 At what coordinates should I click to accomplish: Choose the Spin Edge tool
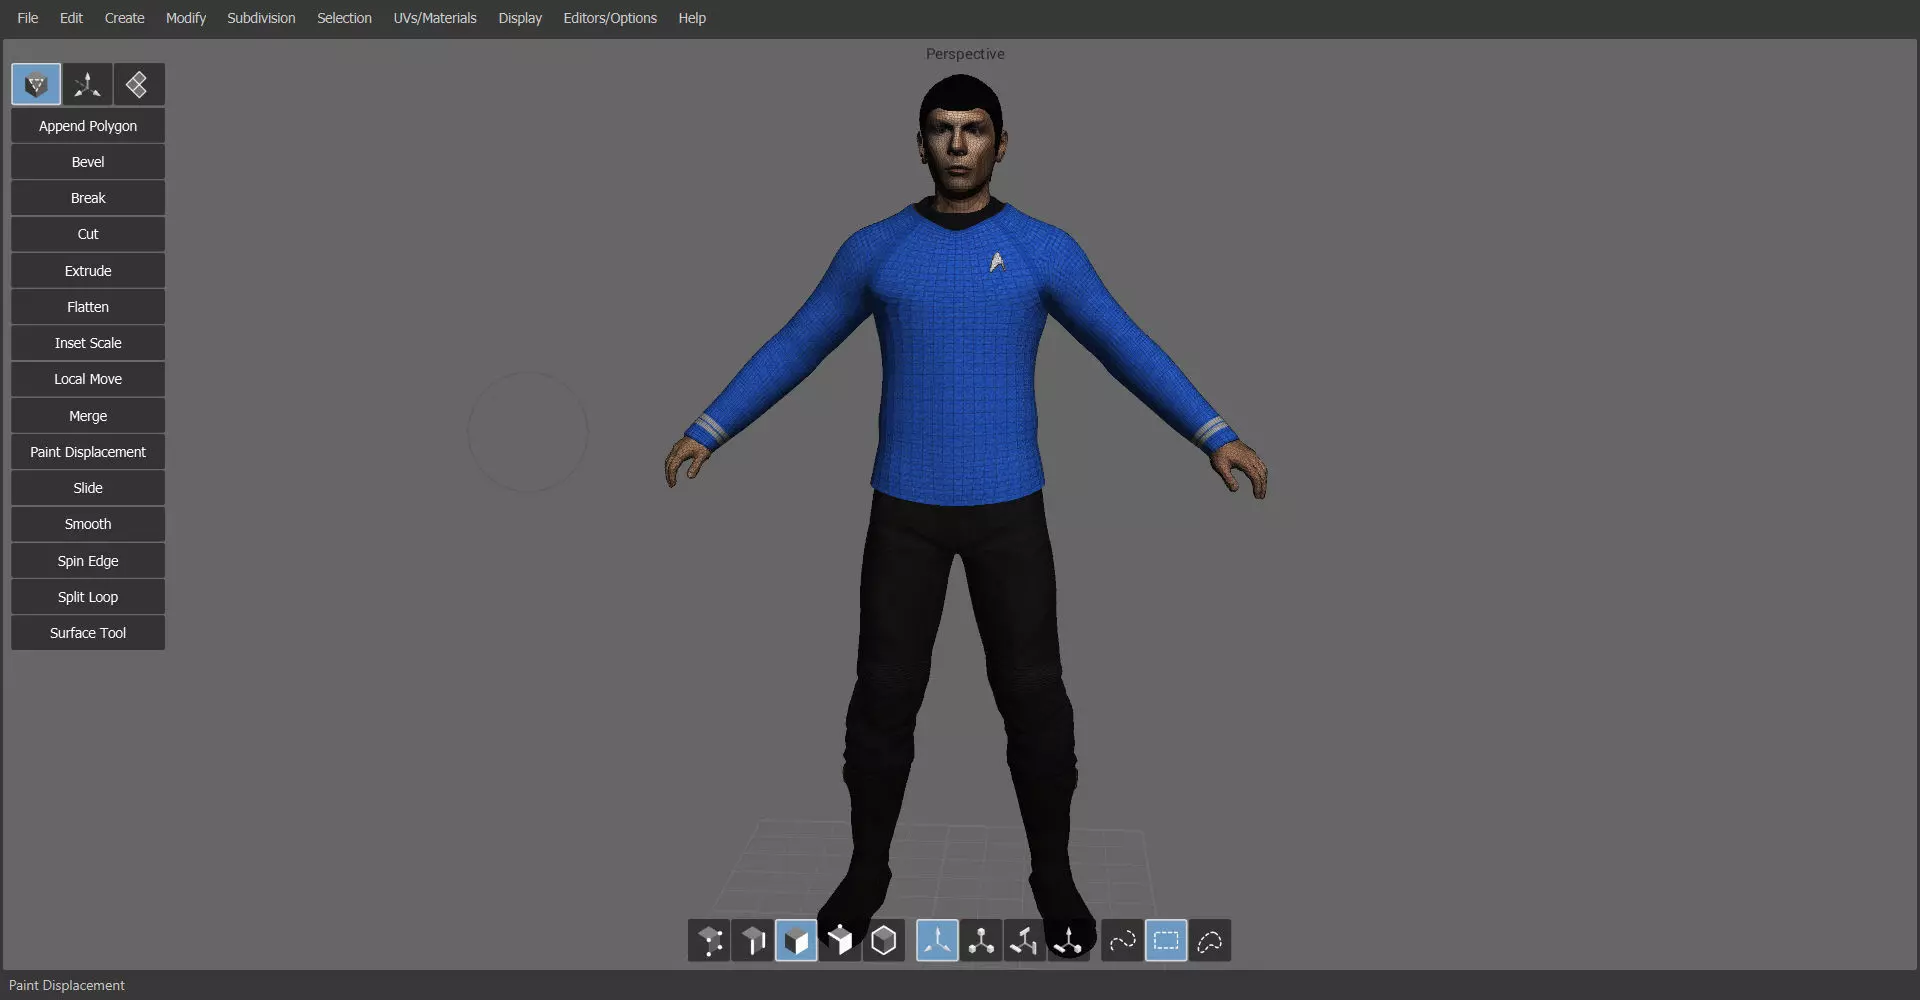click(x=88, y=561)
